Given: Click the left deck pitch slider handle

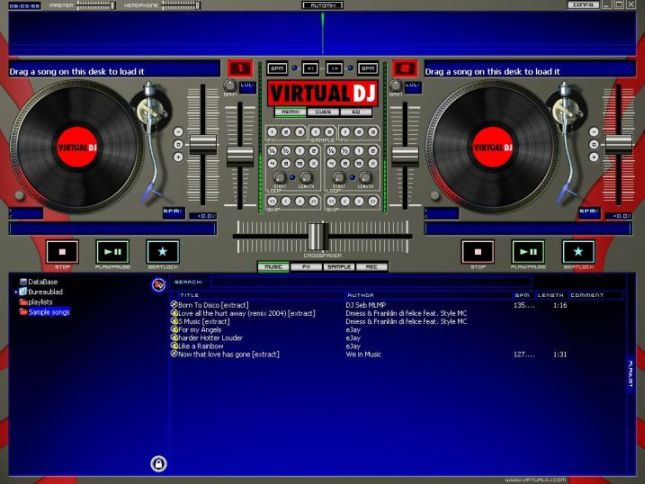Looking at the screenshot, I should 203,144.
